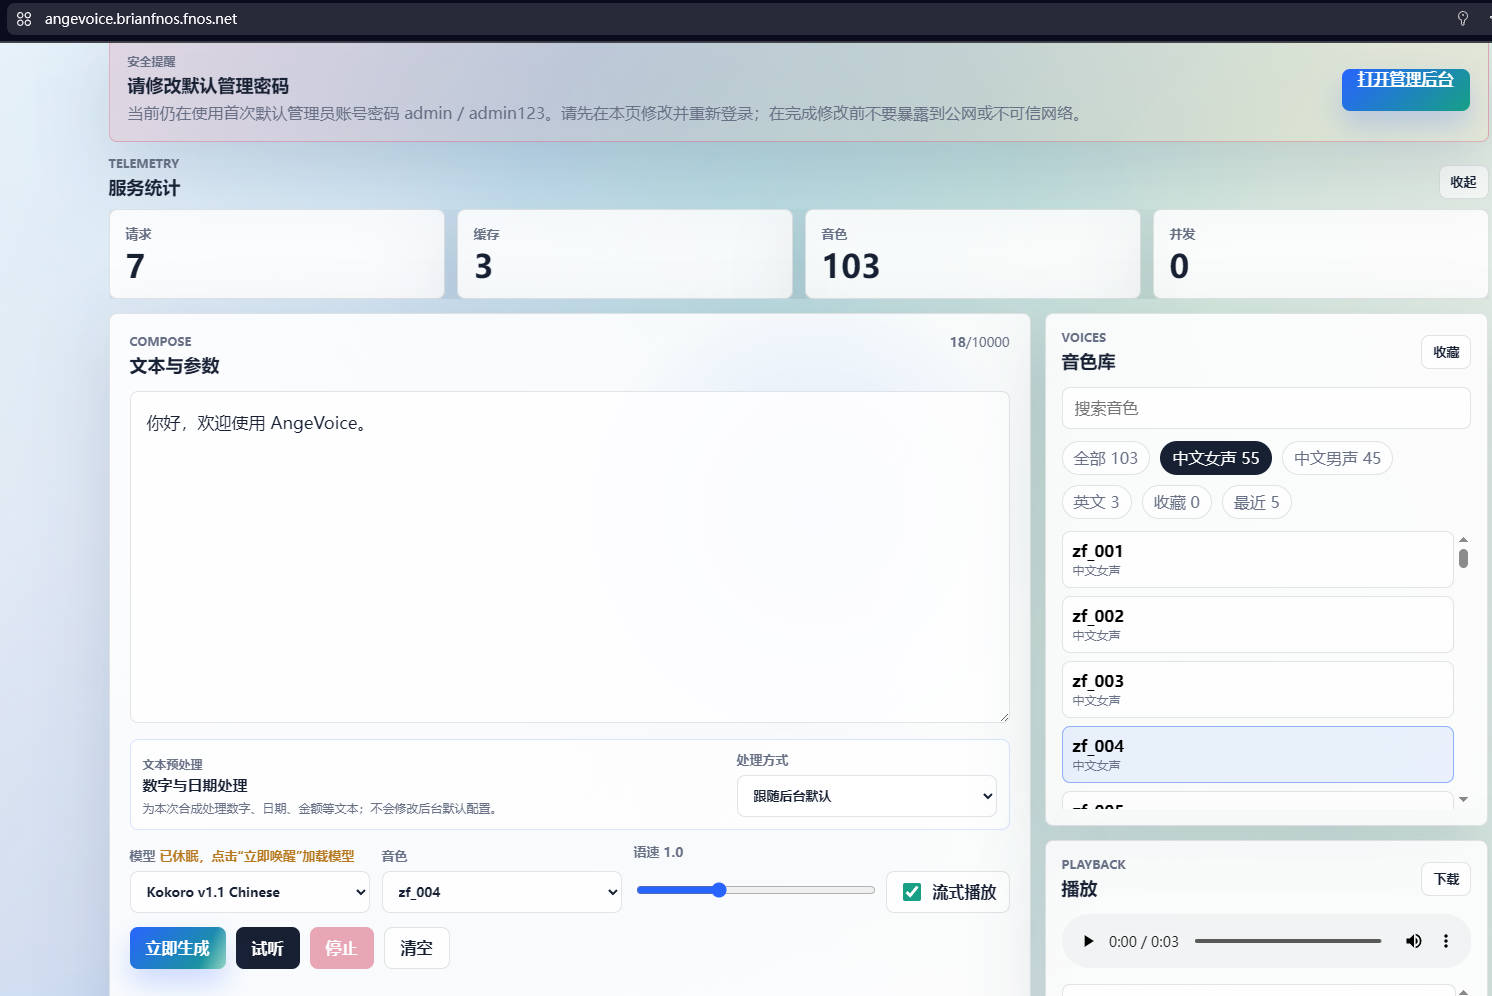
Task: Click the 0:00 / 0:03 playback time
Action: 1144,941
